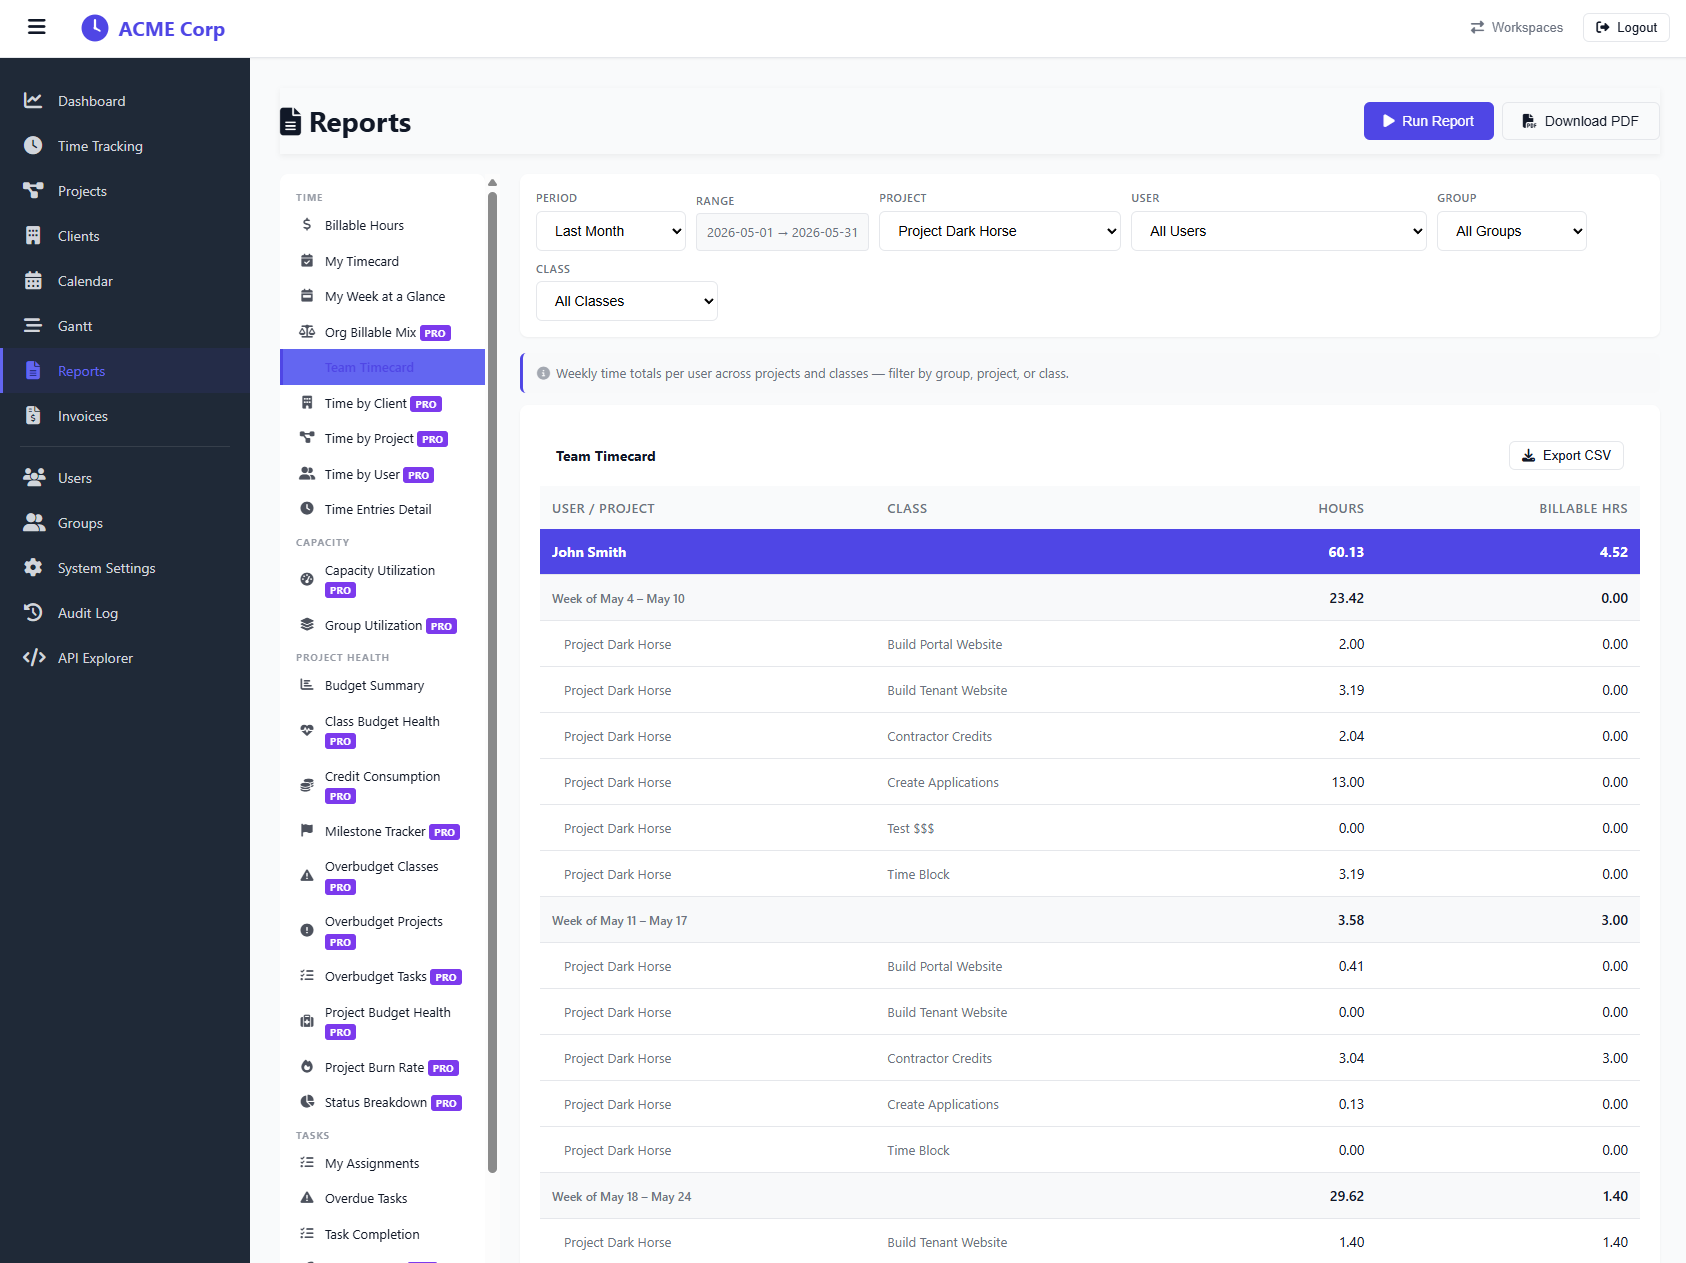Viewport: 1686px width, 1263px height.
Task: Open Time by User report
Action: coord(382,474)
